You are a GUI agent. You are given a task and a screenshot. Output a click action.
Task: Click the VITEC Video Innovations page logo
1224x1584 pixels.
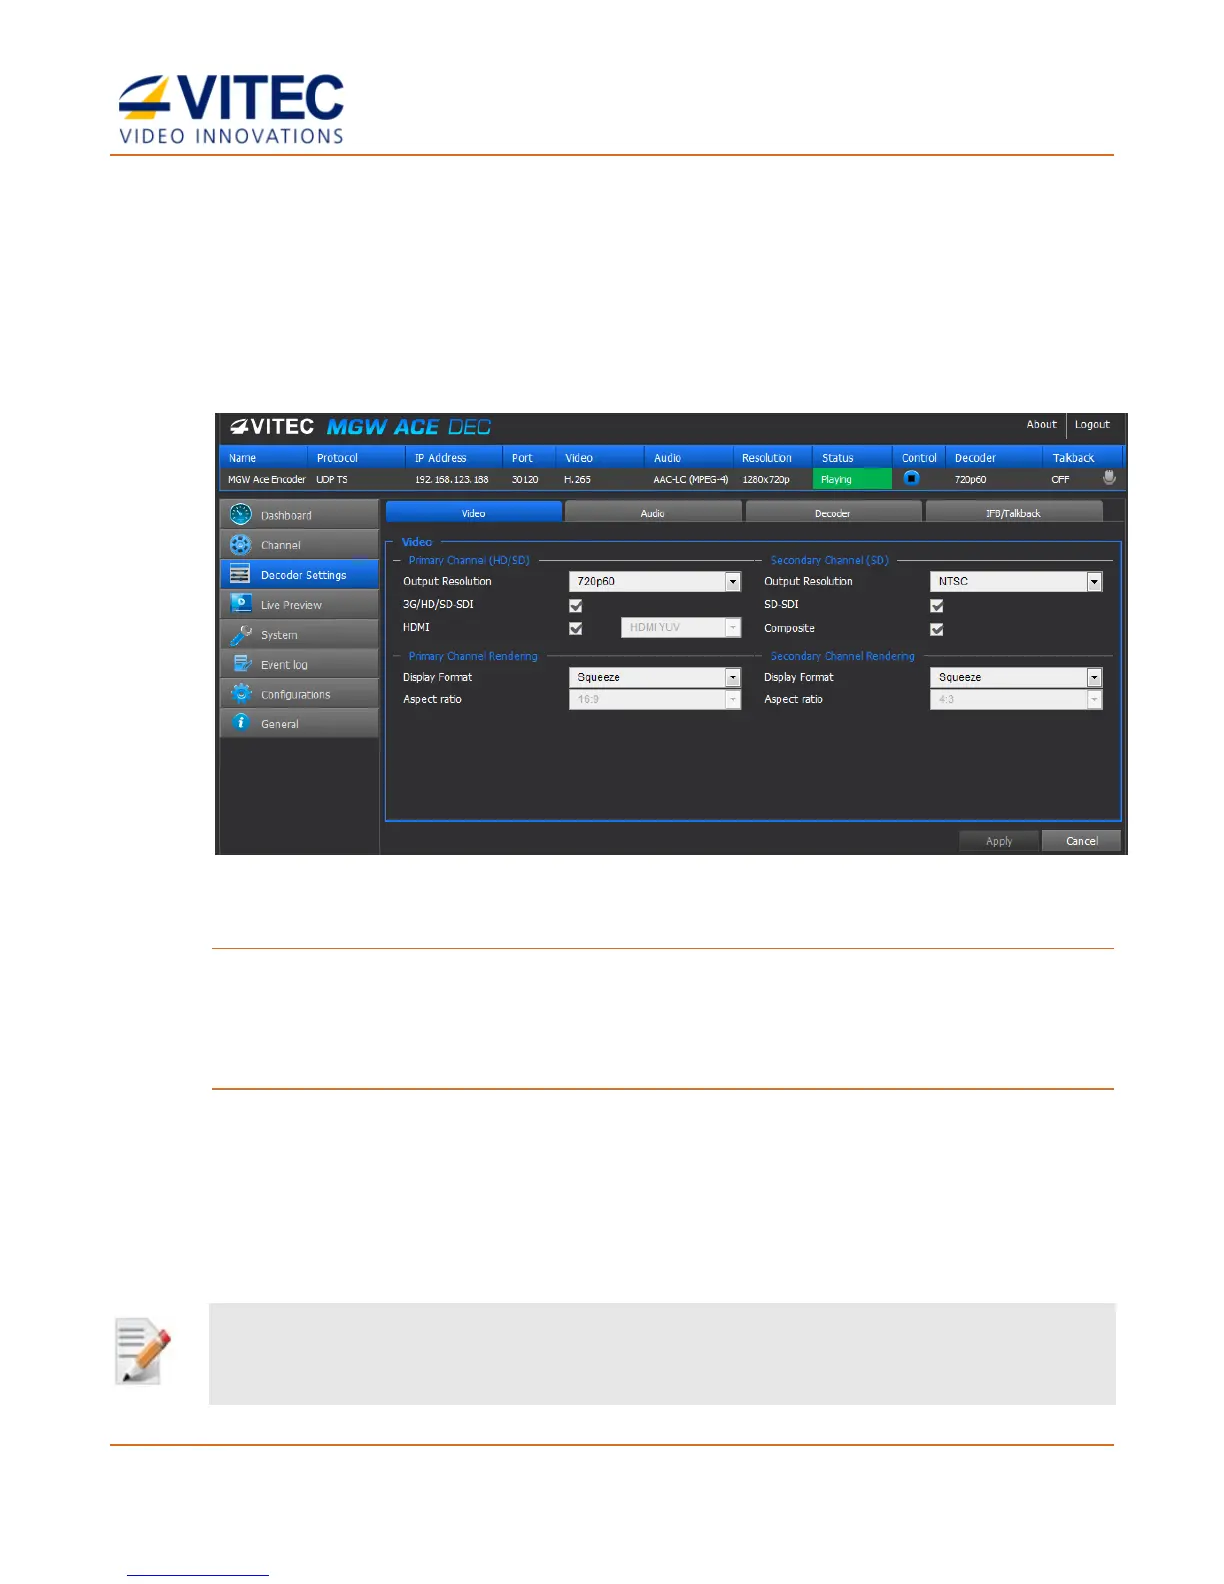(231, 109)
